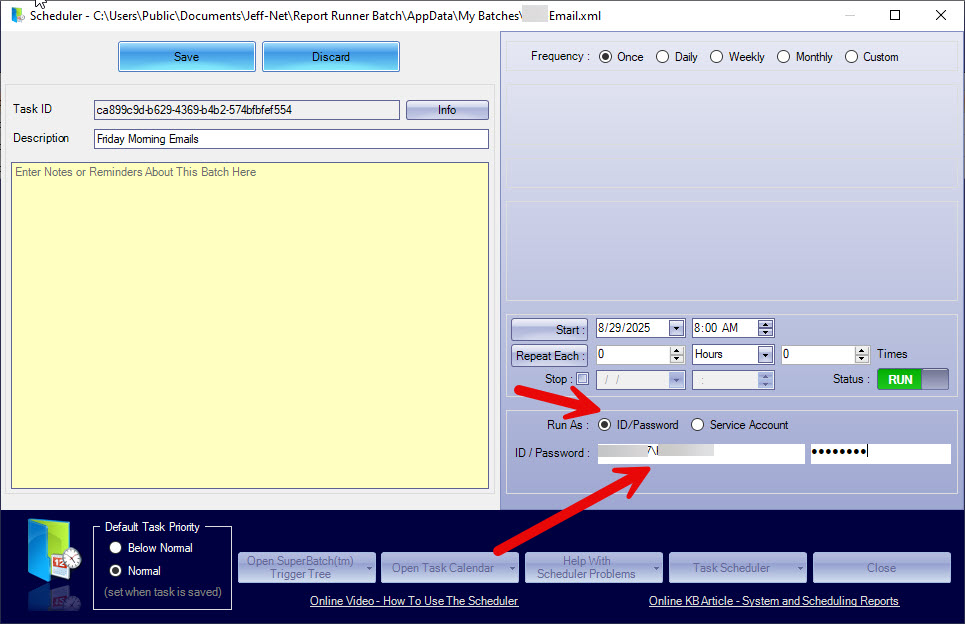Set priority to Below Normal
The image size is (965, 624).
tap(116, 548)
